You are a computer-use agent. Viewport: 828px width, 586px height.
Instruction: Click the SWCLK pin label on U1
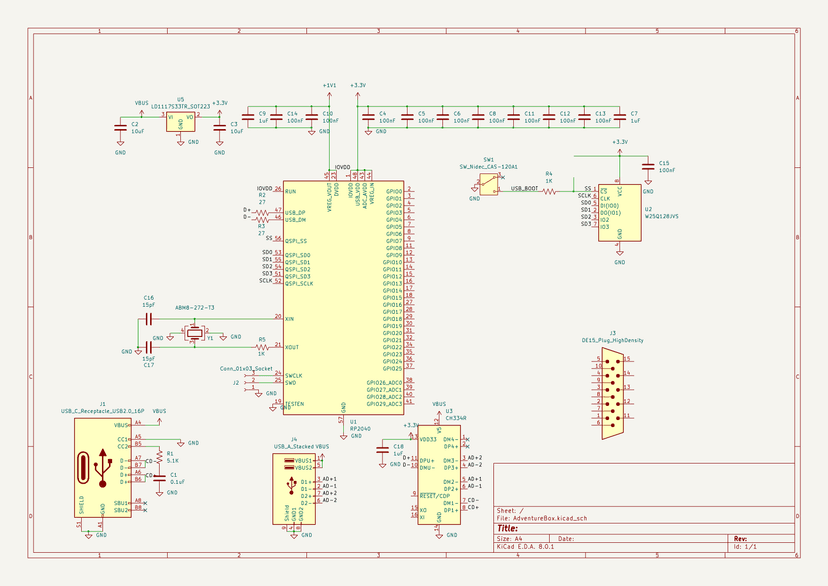294,376
